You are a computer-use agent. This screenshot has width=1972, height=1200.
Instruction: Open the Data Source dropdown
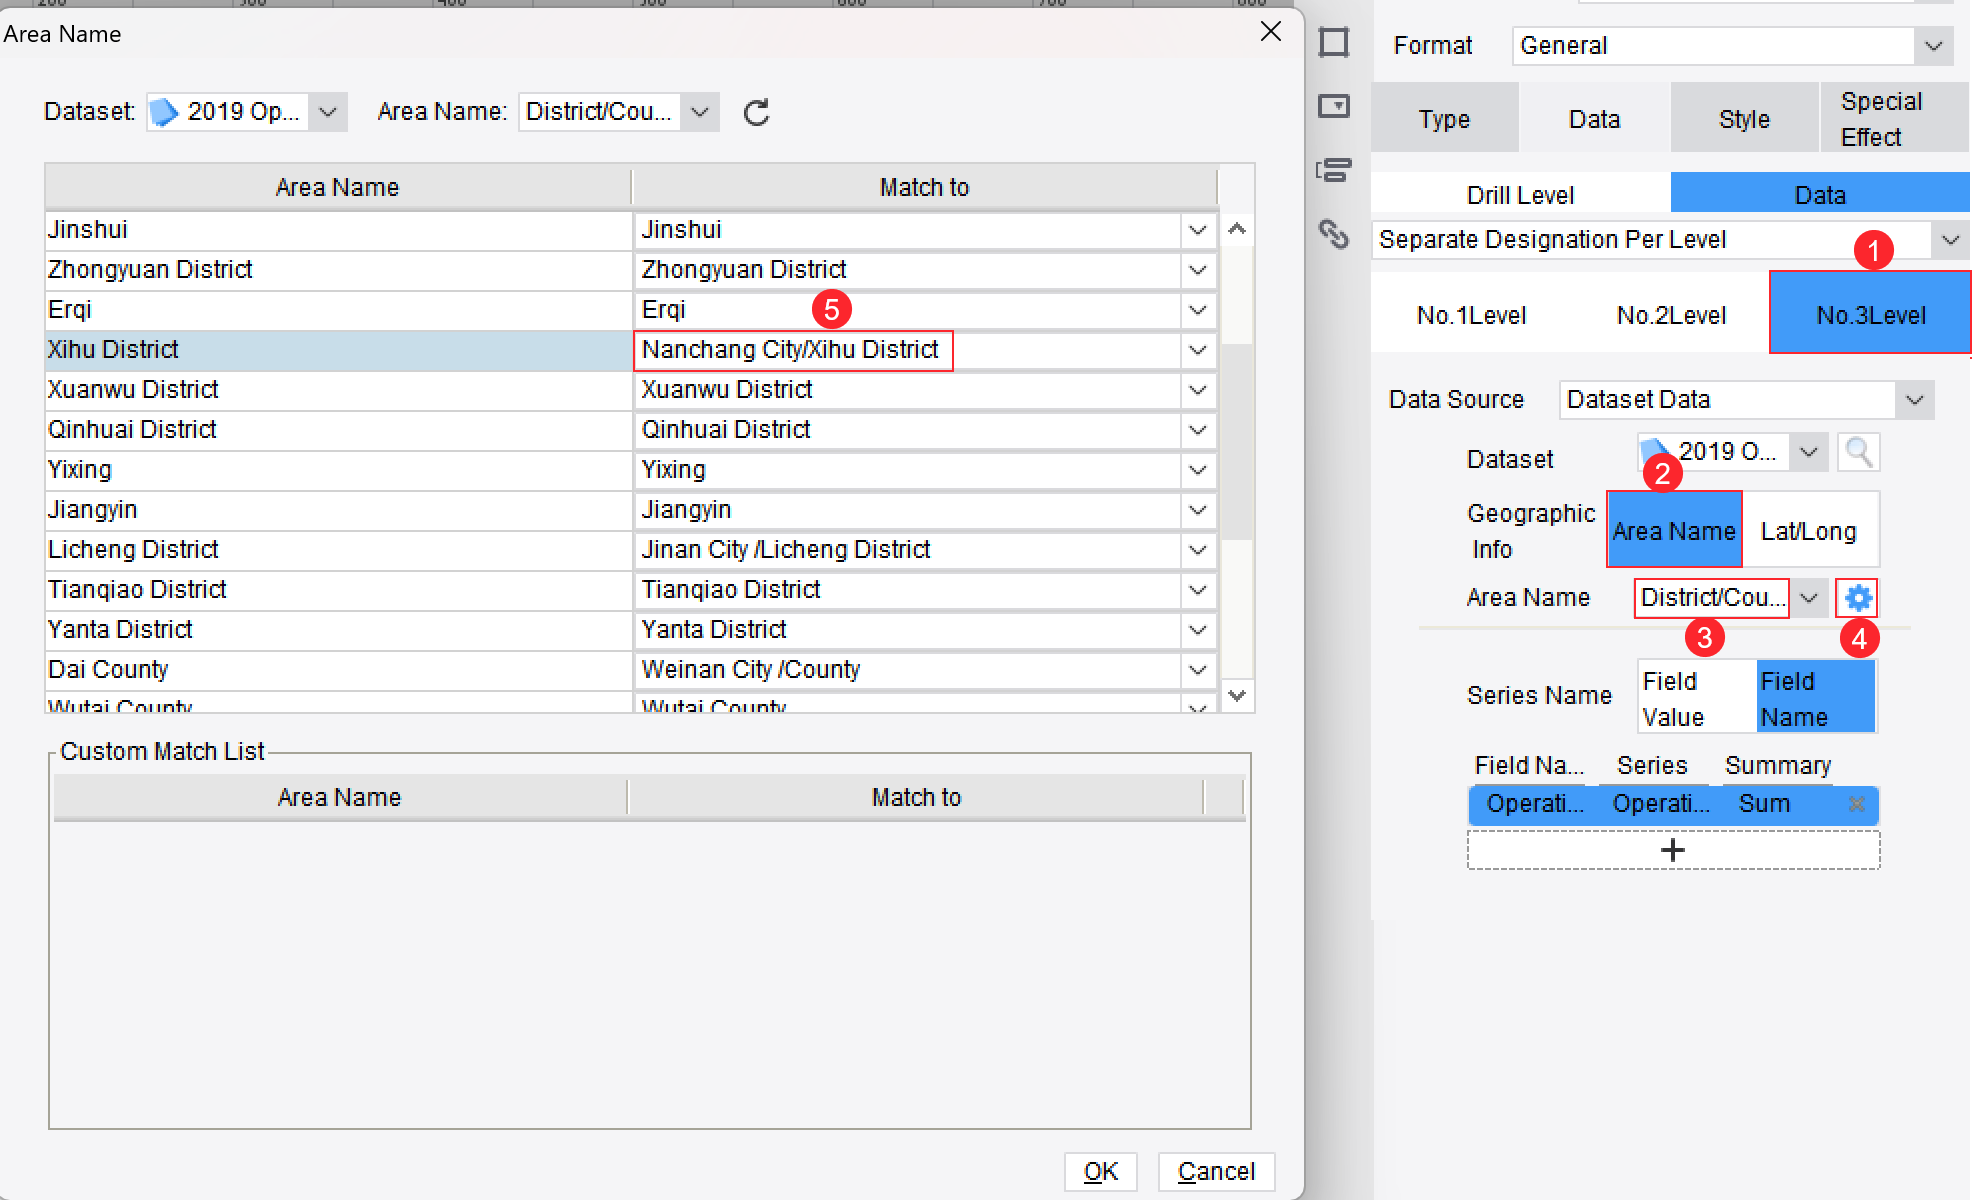(1914, 400)
